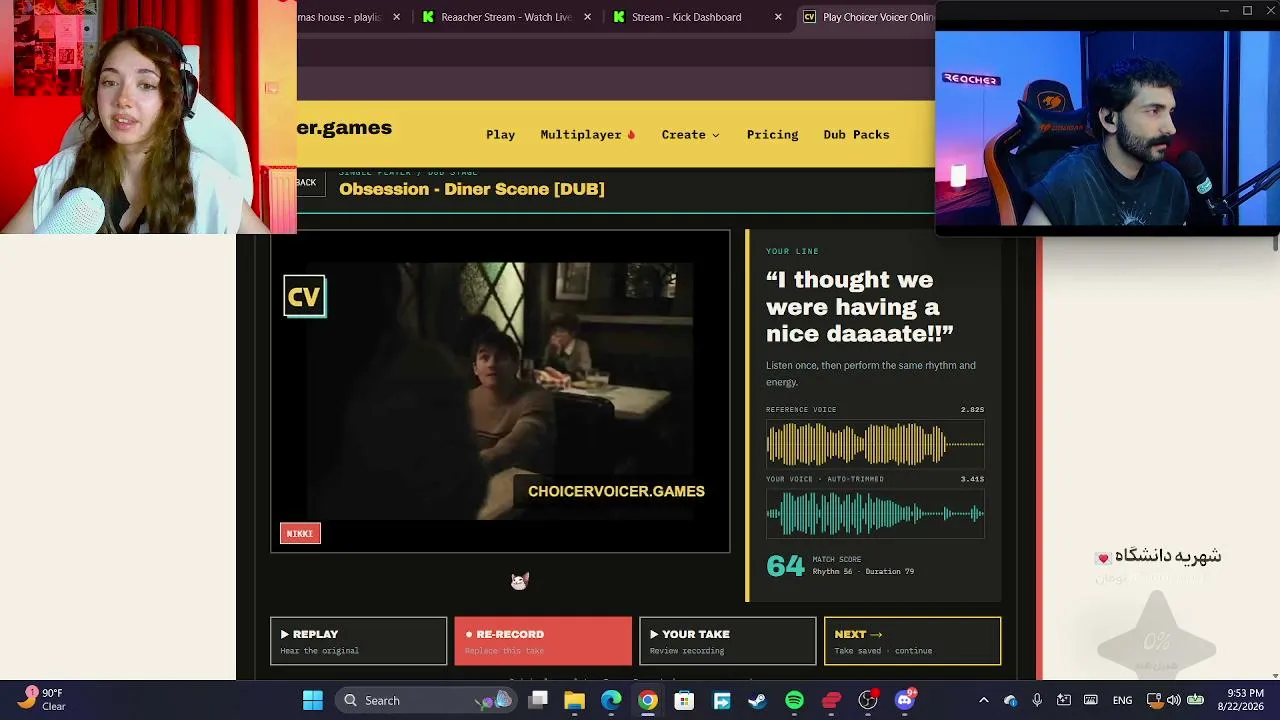Click the Windows taskbar Search box
1280x720 pixels.
(425, 701)
